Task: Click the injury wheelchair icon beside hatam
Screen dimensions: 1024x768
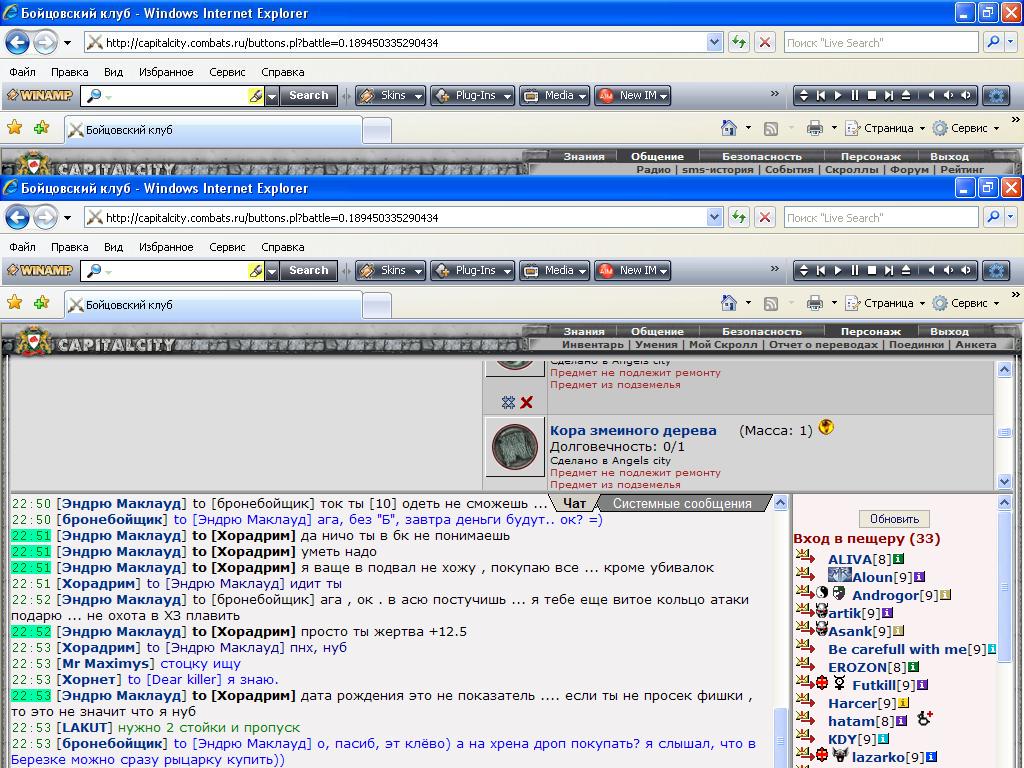Action: click(924, 719)
